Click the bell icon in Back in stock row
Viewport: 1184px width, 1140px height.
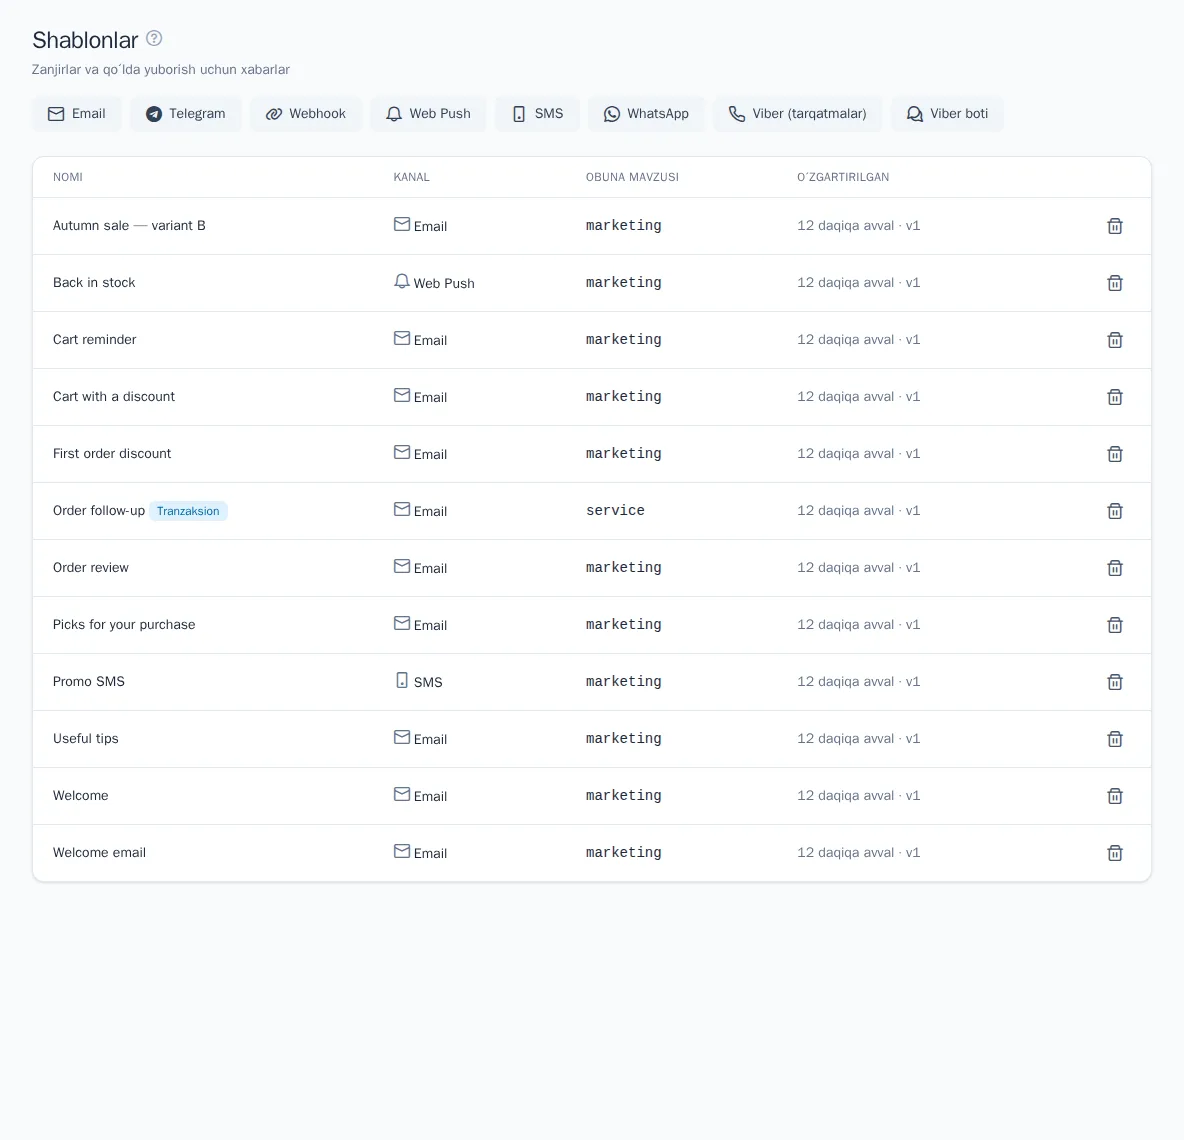pyautogui.click(x=402, y=282)
